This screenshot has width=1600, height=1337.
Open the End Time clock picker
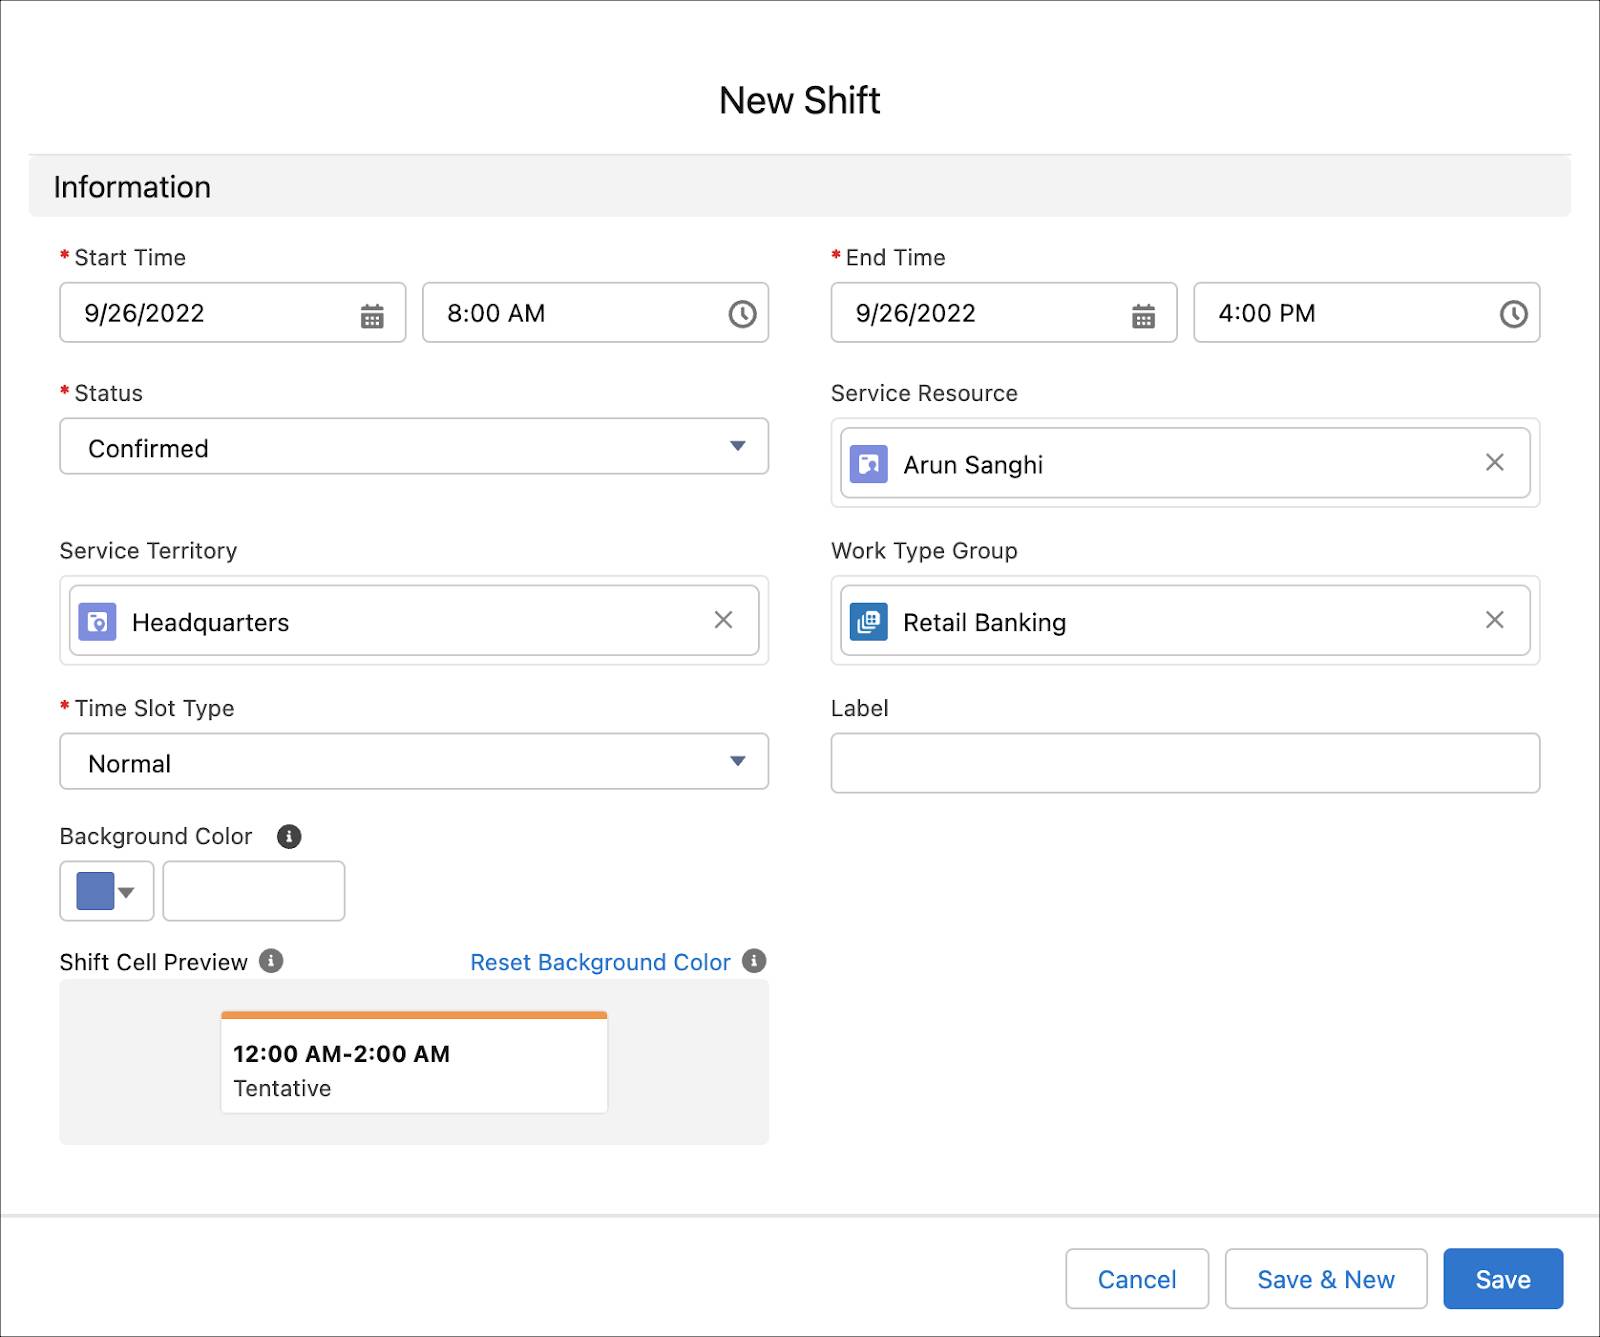click(x=1513, y=313)
